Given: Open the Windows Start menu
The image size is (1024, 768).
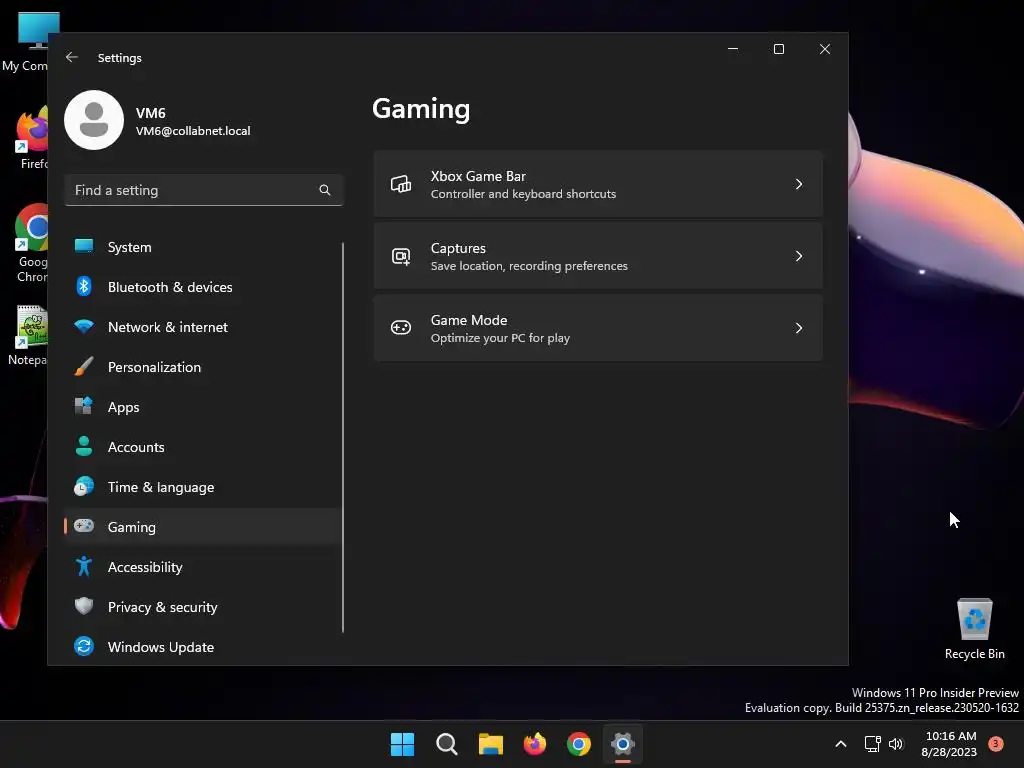Looking at the screenshot, I should (402, 744).
